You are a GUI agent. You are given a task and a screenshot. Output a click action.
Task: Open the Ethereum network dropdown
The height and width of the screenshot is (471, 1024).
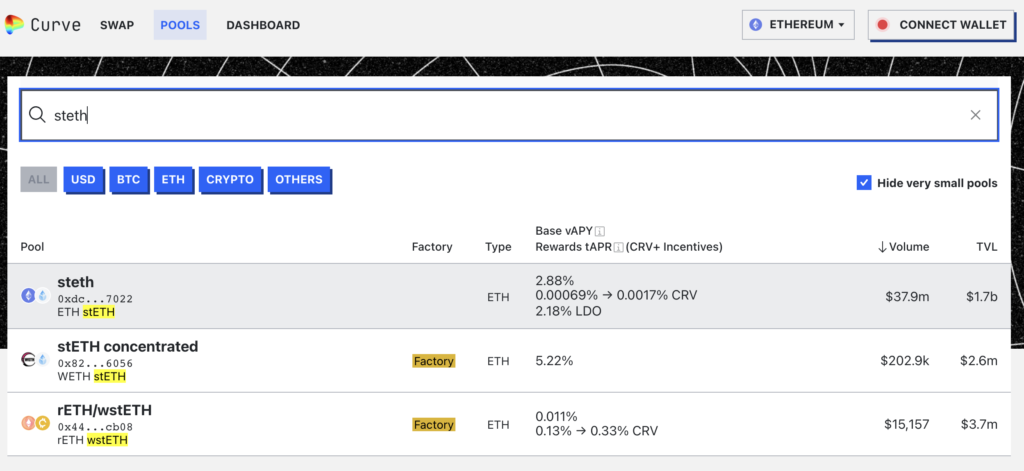pyautogui.click(x=798, y=25)
